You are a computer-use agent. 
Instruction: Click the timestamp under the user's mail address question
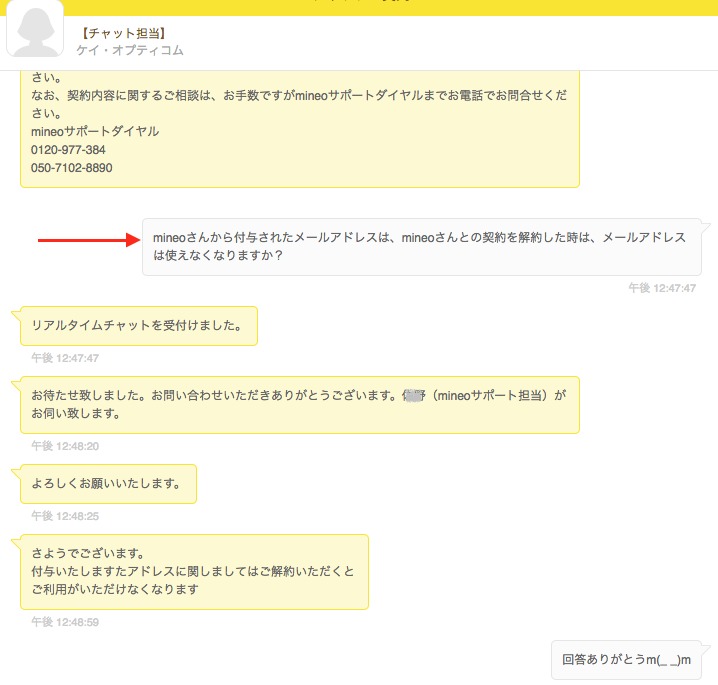click(x=662, y=288)
